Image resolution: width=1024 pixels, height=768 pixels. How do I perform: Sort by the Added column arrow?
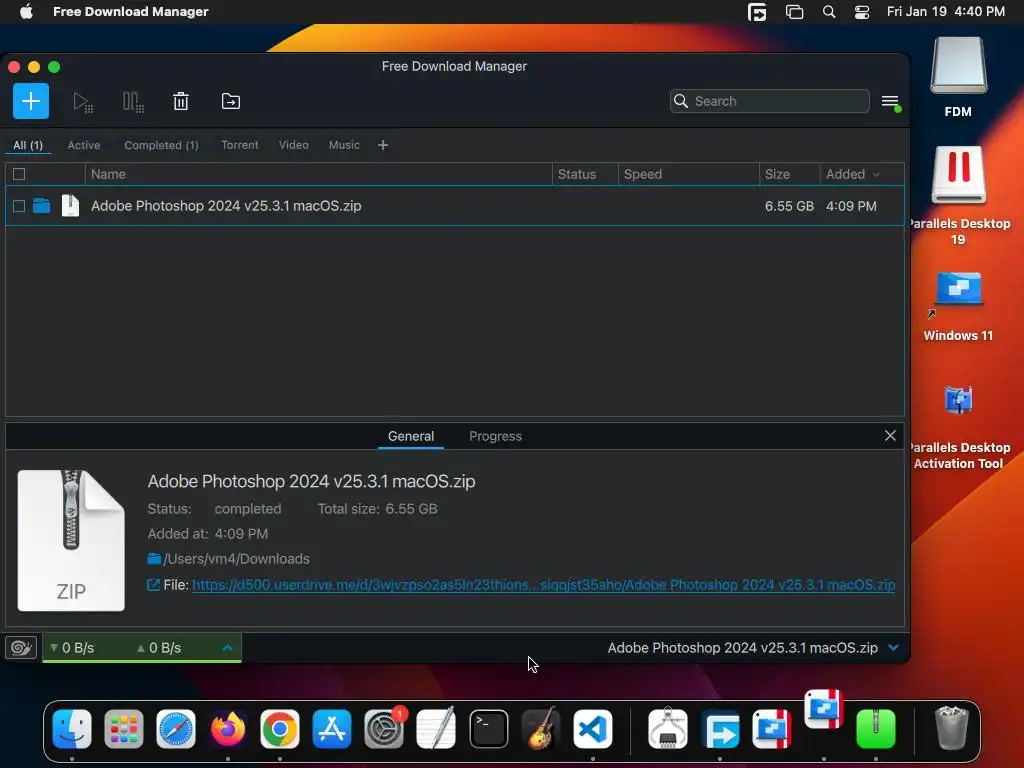click(876, 174)
